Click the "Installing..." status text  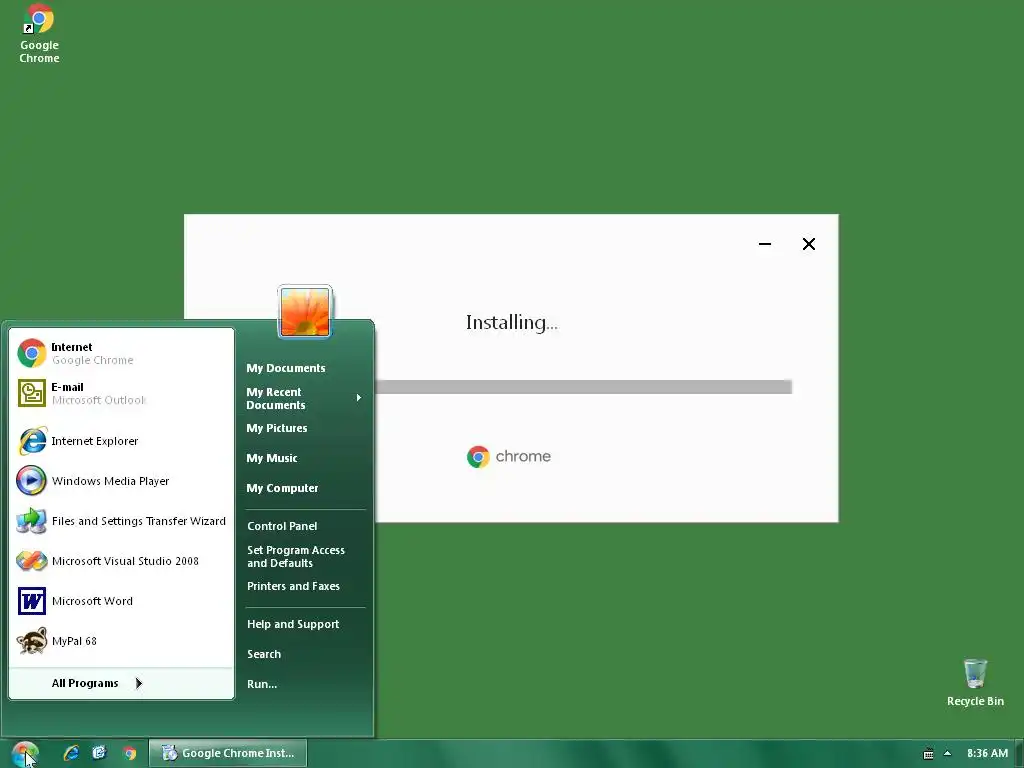(x=511, y=323)
